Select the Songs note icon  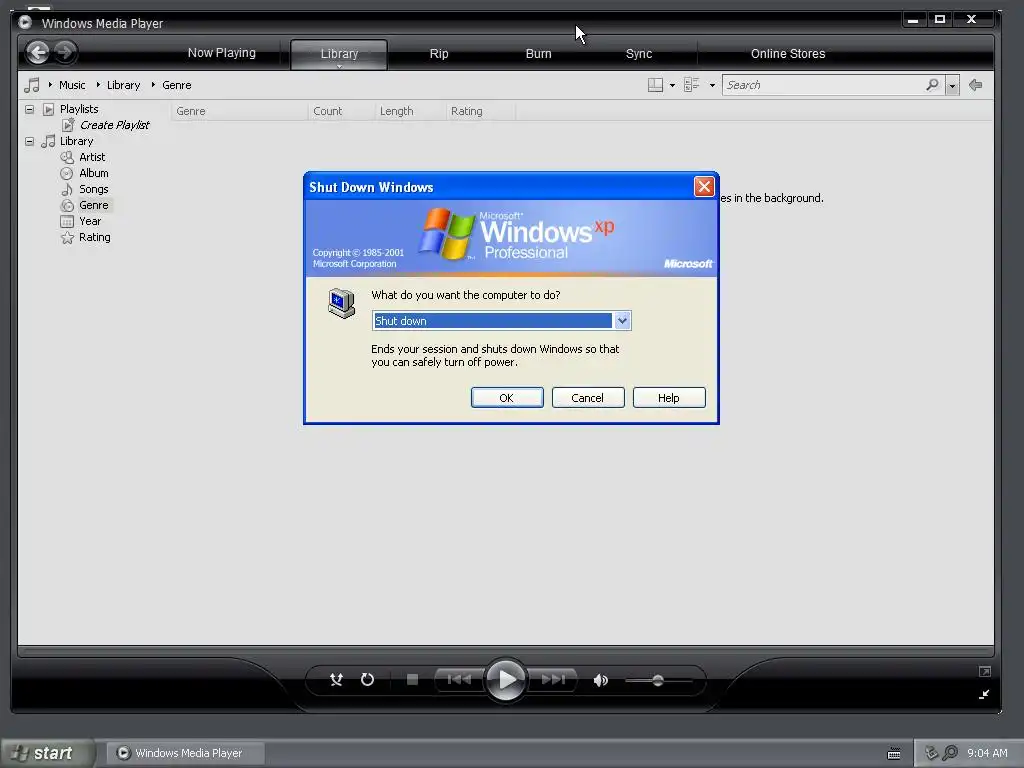(67, 189)
